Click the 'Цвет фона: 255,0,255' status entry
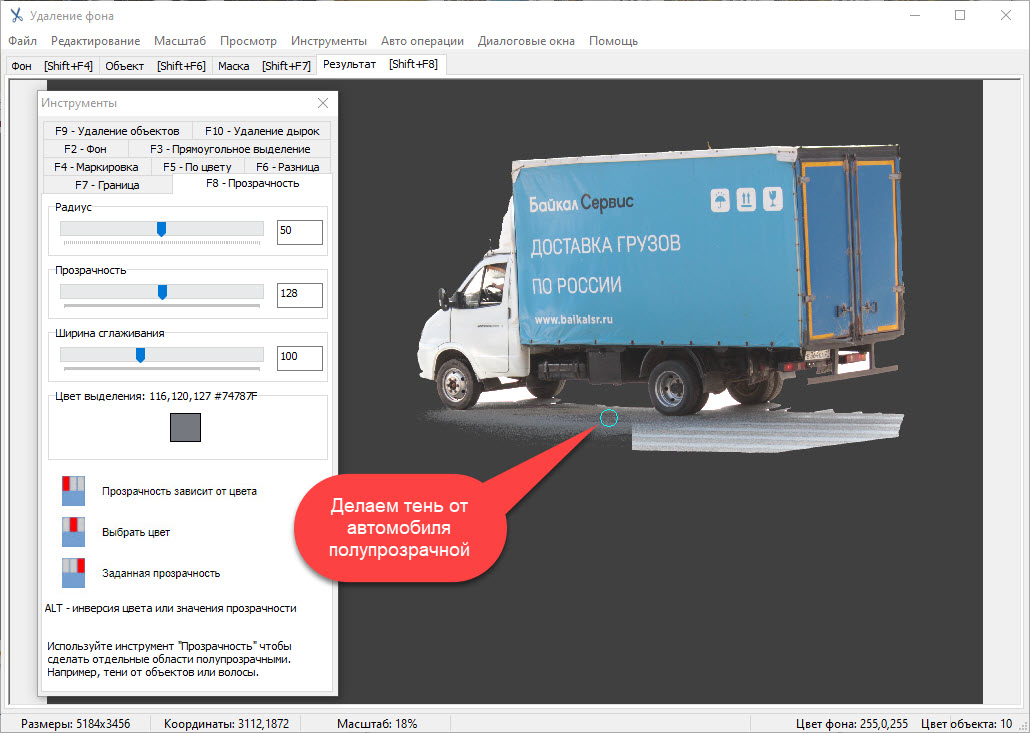This screenshot has width=1030, height=733. coord(852,724)
